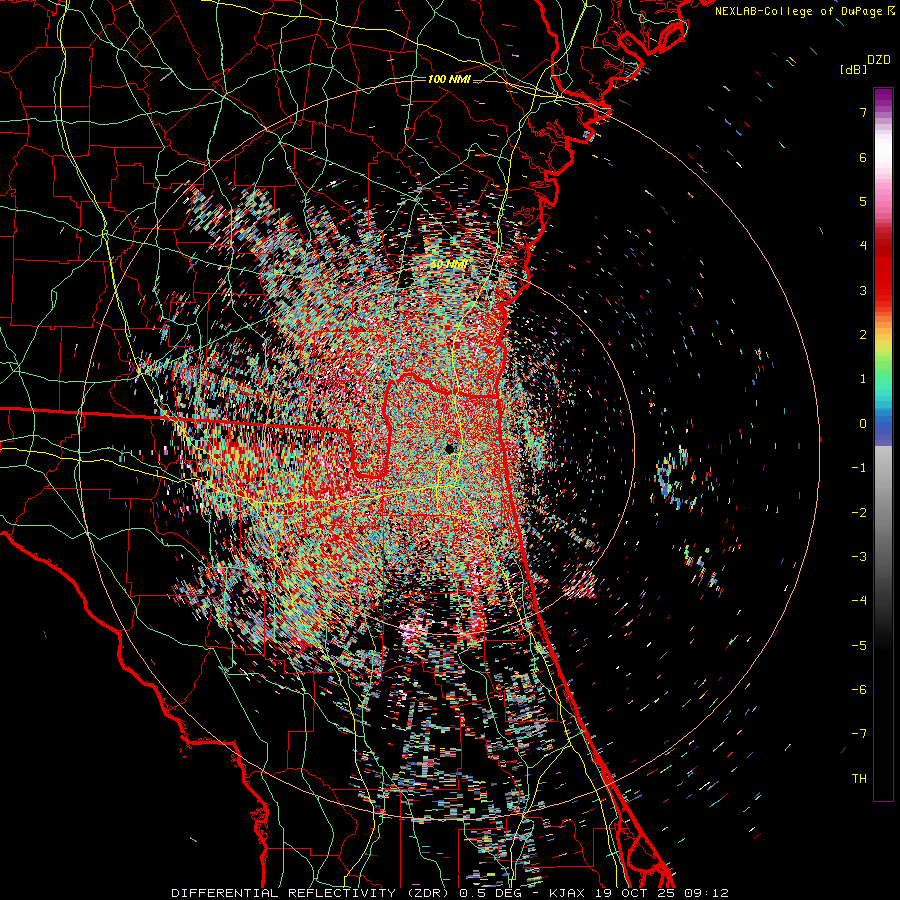Click the [dB] unit label
This screenshot has height=900, width=900.
click(853, 69)
